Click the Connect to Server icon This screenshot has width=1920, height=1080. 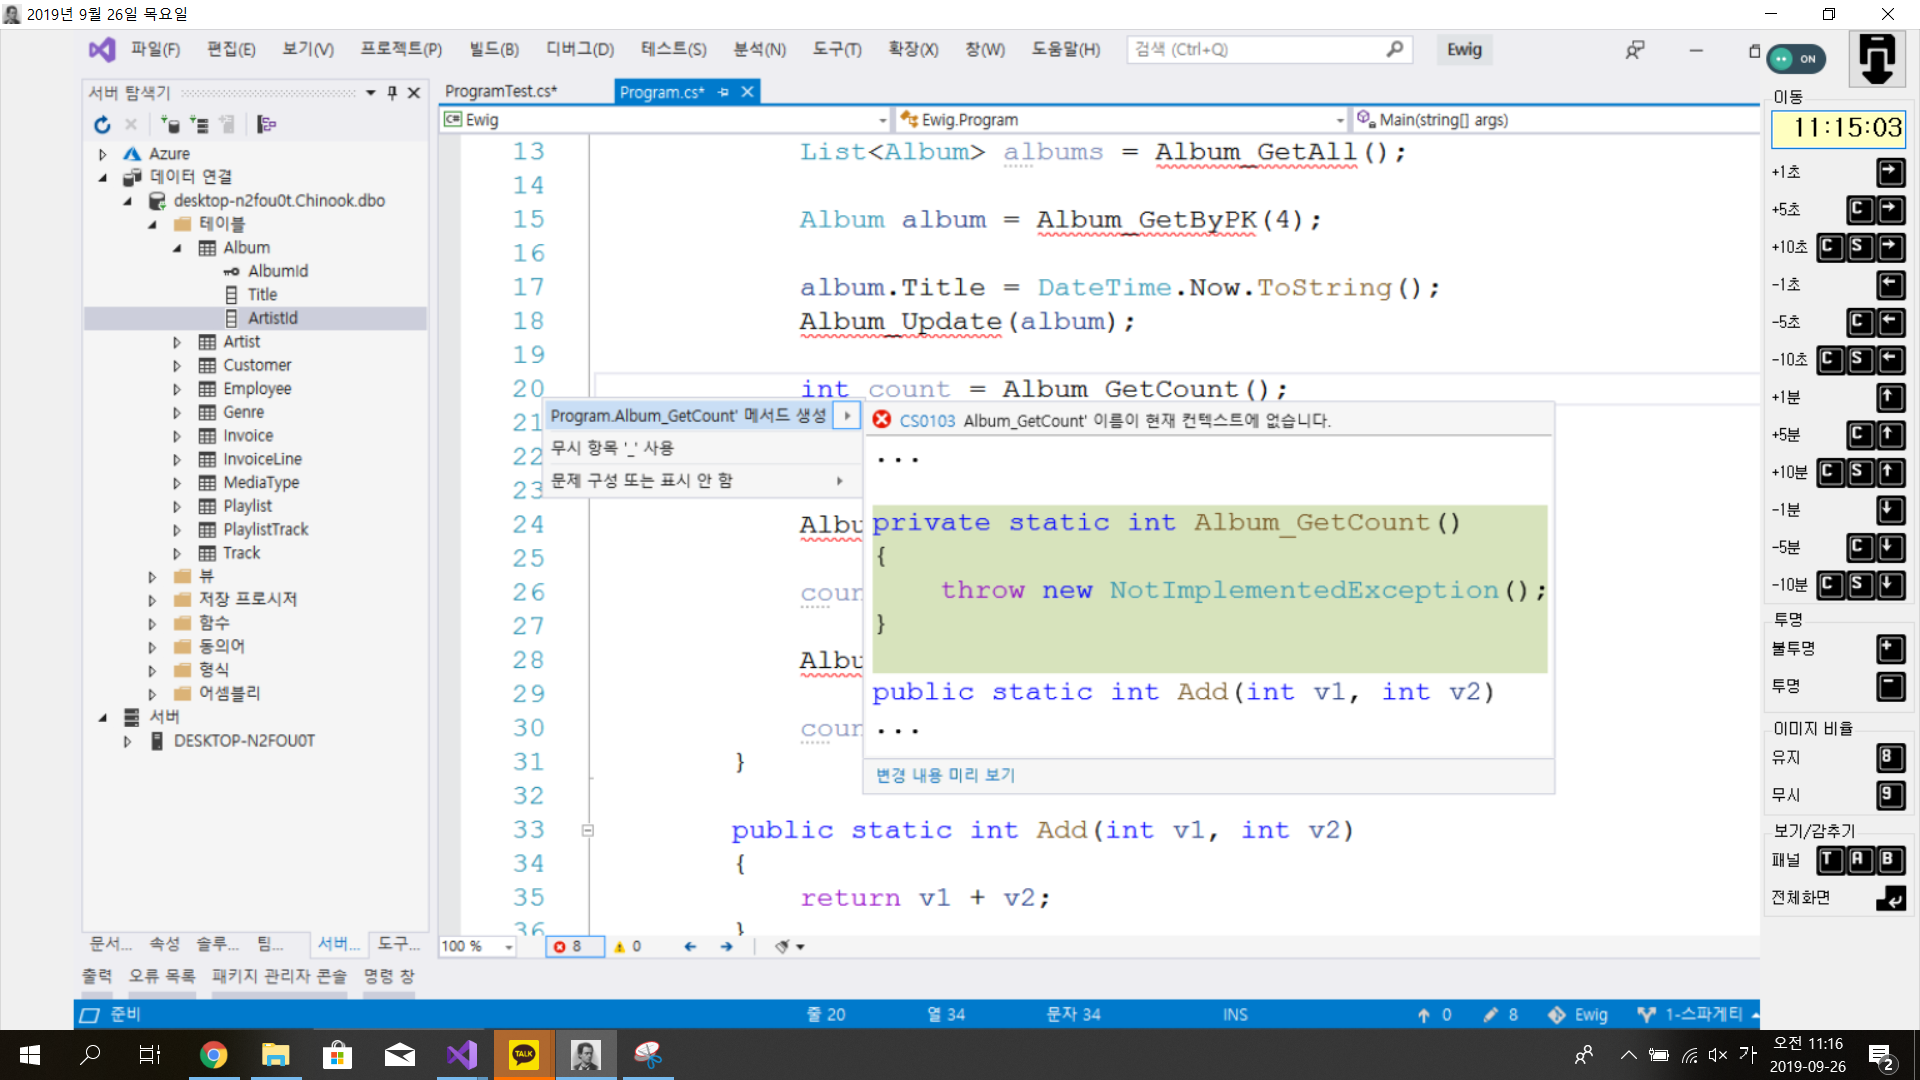tap(199, 125)
